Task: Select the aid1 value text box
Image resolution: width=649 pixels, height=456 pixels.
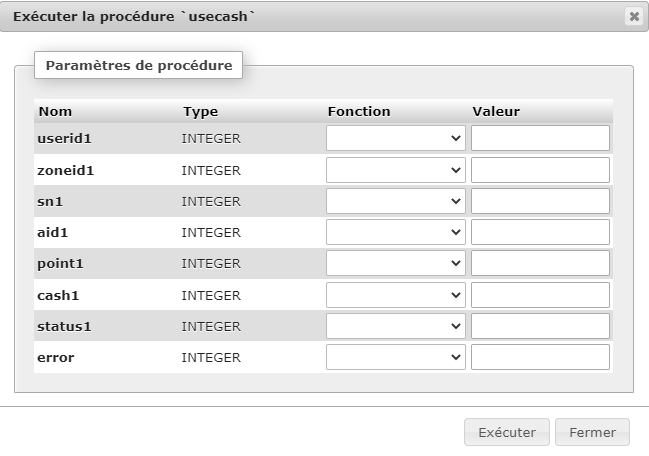Action: (540, 232)
